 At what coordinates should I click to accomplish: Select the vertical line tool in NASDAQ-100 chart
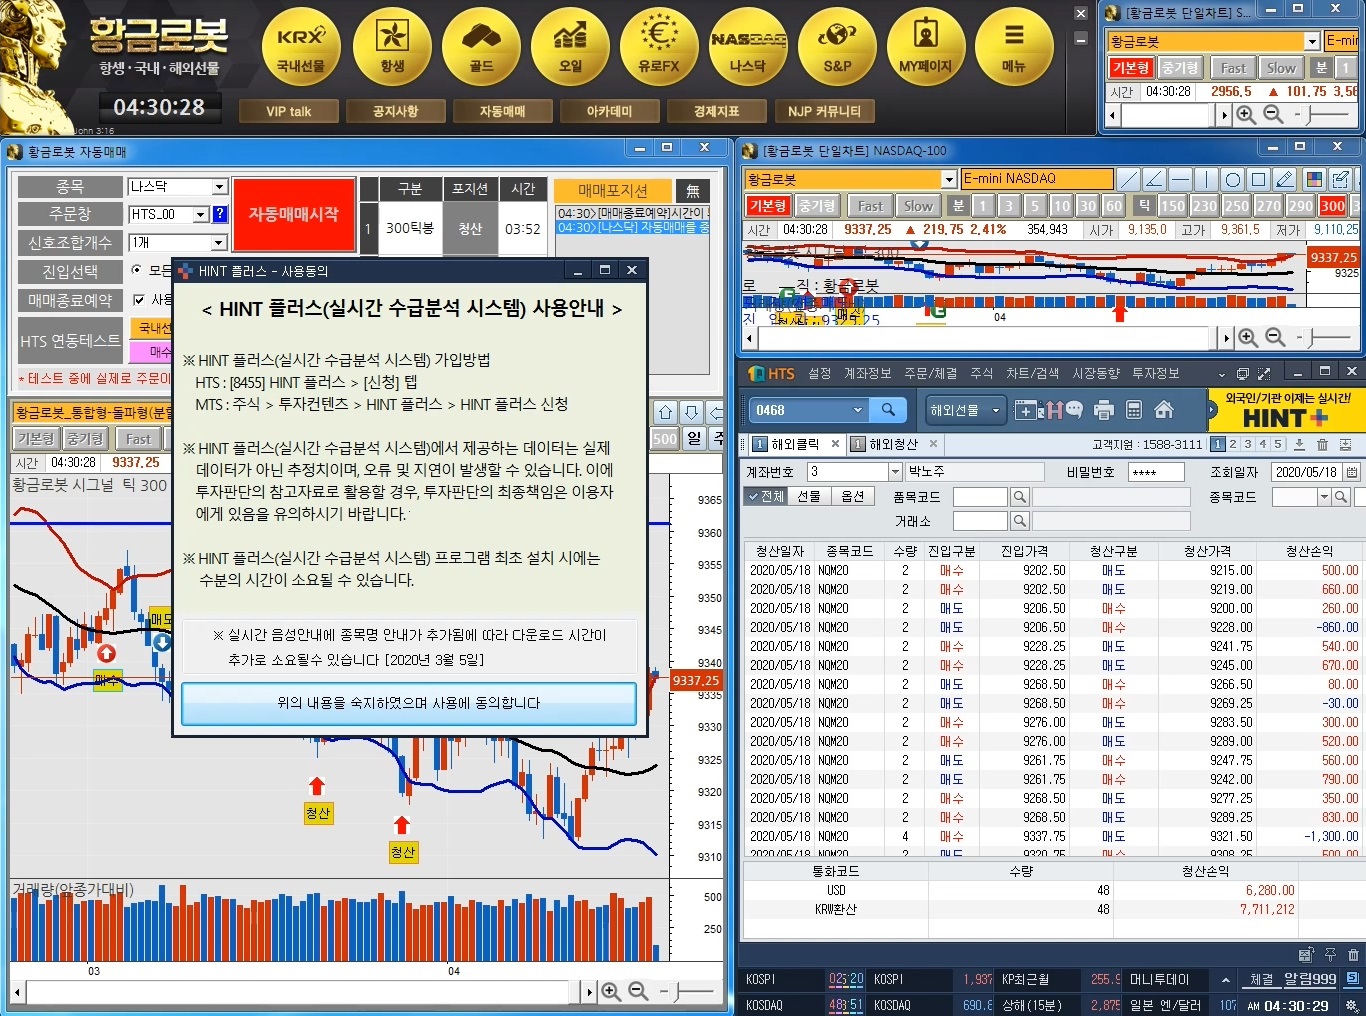point(1206,179)
